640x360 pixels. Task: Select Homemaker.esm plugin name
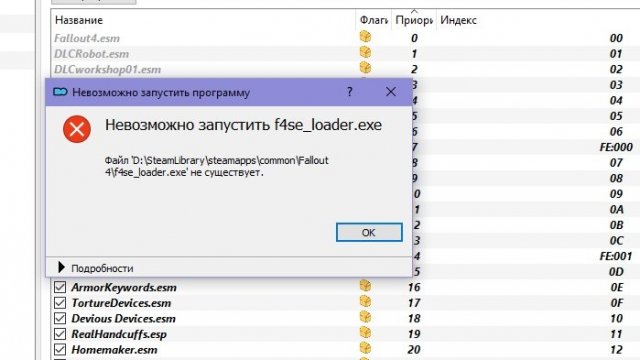pos(114,350)
